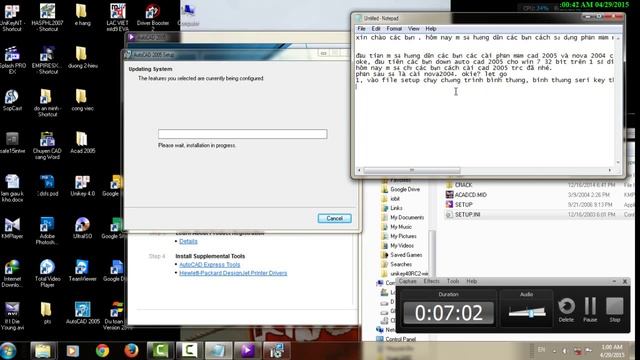The height and width of the screenshot is (360, 640).
Task: Open Notepad Help menu
Action: tap(431, 29)
